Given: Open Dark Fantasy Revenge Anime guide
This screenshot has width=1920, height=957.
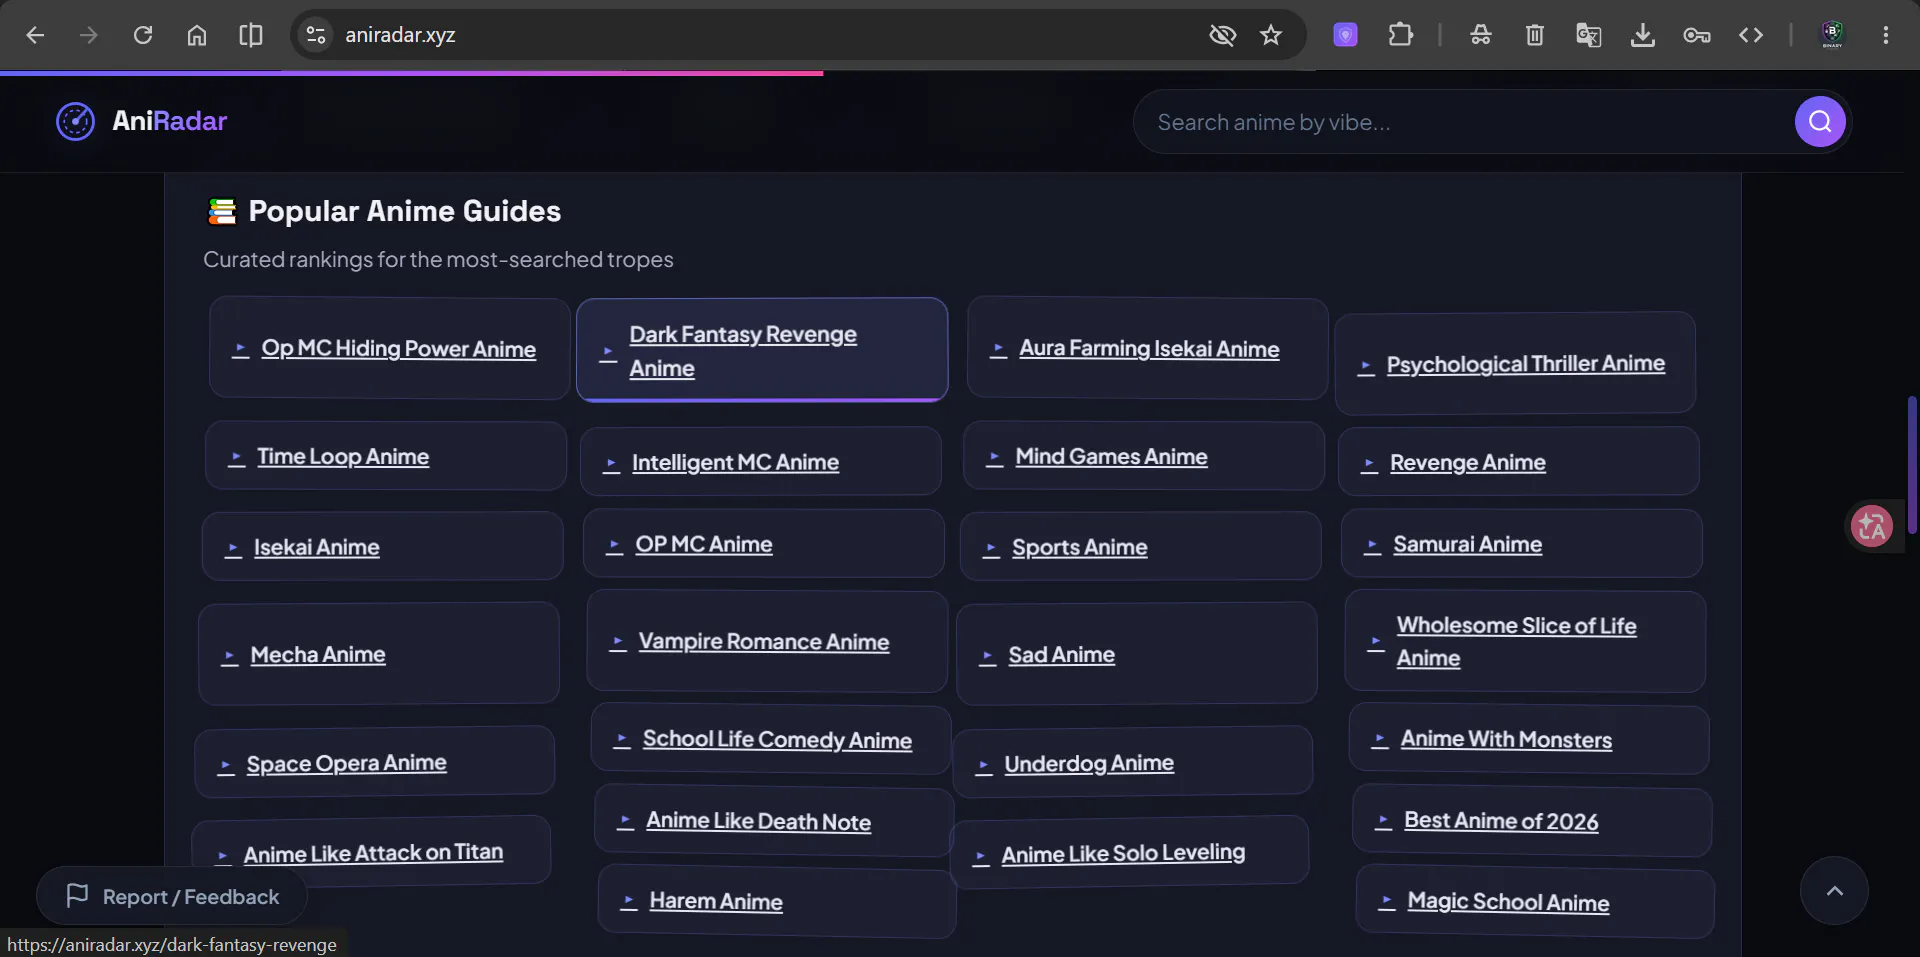Looking at the screenshot, I should (x=762, y=350).
